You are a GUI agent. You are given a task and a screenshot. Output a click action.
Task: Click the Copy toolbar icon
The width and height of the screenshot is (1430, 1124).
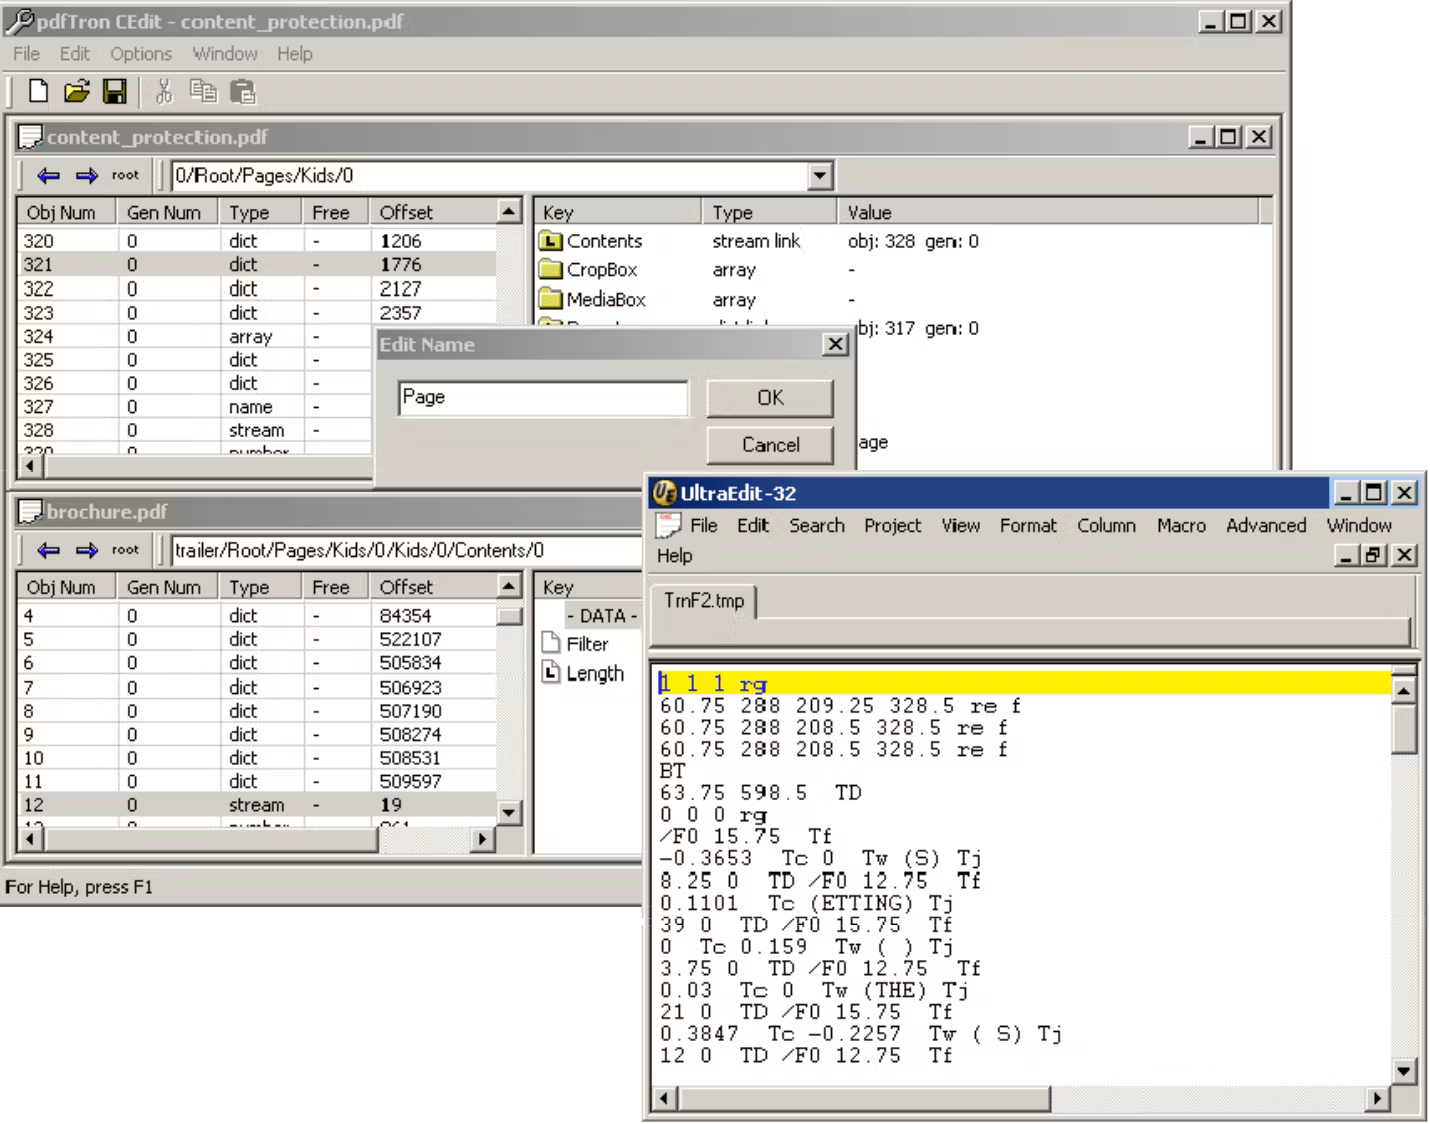click(x=203, y=93)
